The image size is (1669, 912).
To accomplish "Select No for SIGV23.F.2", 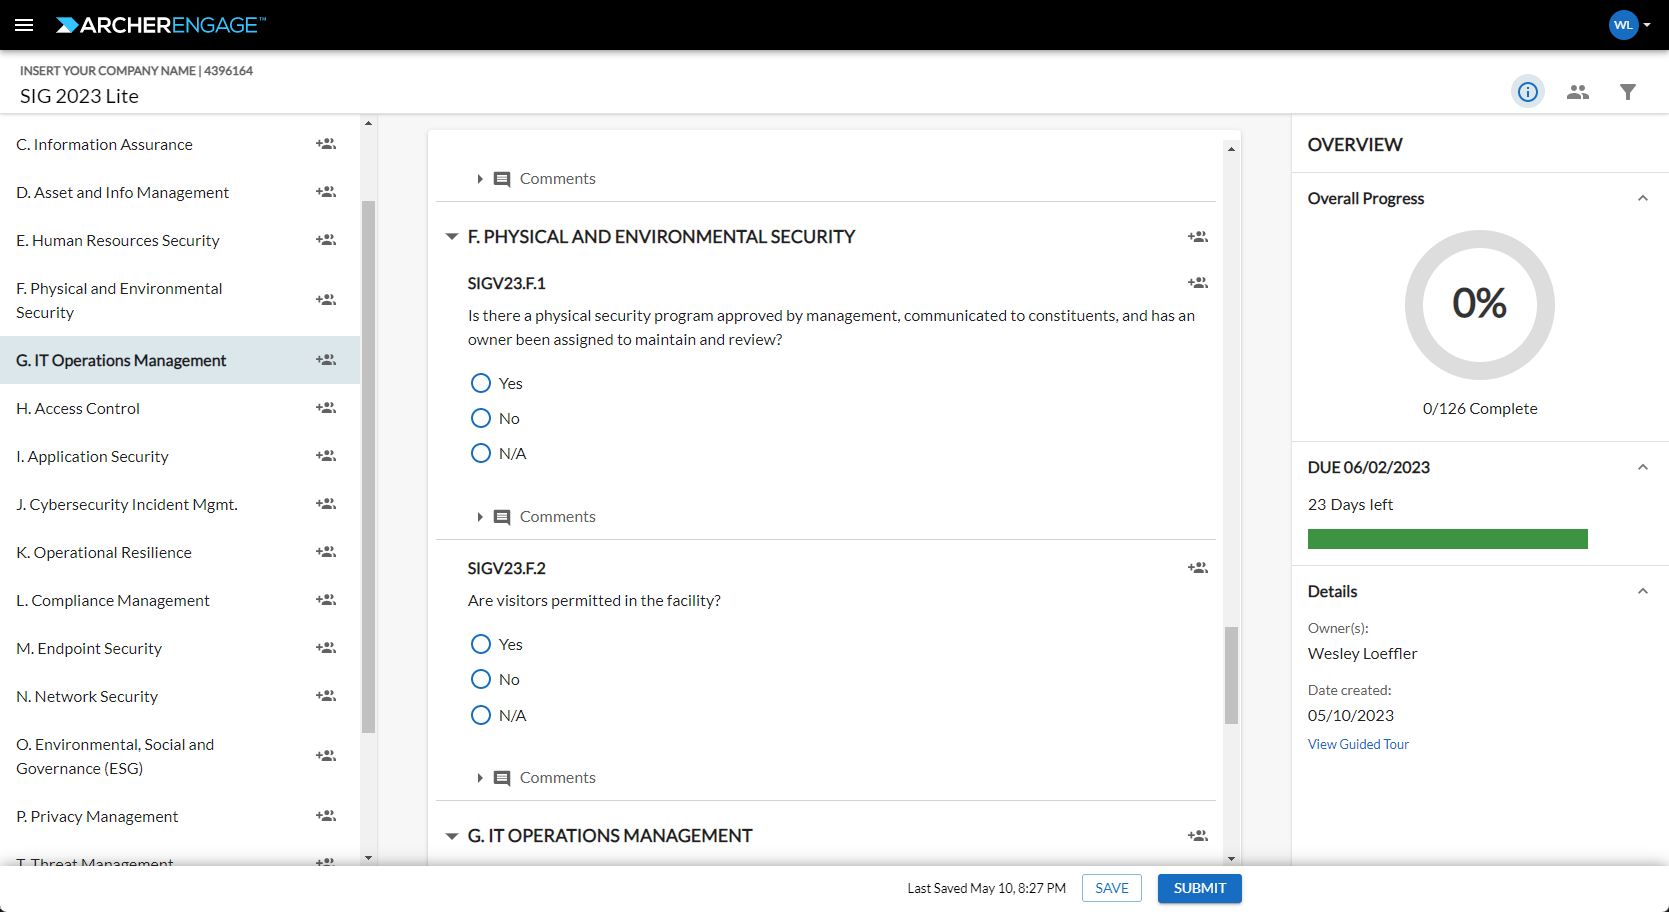I will tap(480, 679).
